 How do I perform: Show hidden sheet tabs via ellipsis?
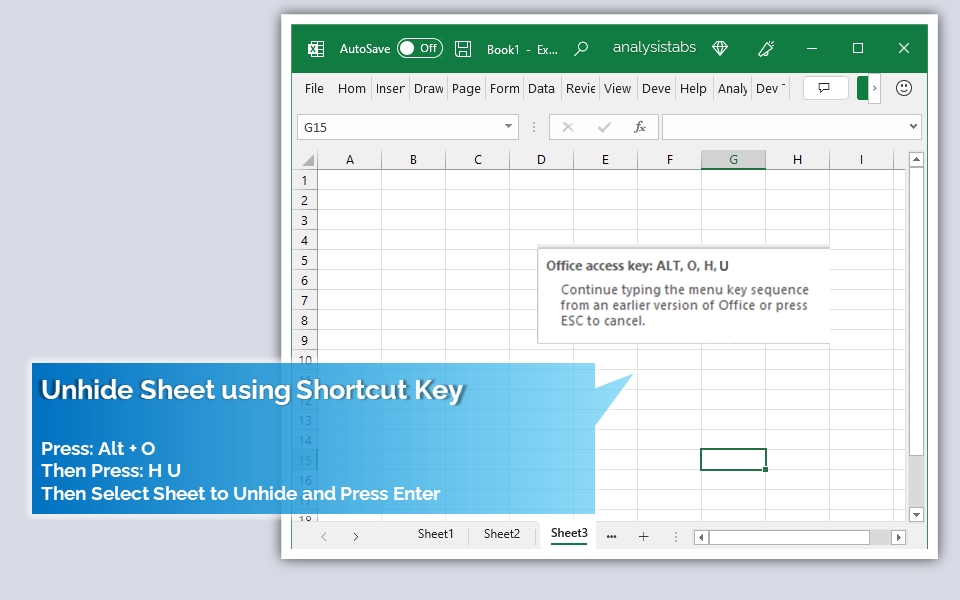(x=612, y=536)
